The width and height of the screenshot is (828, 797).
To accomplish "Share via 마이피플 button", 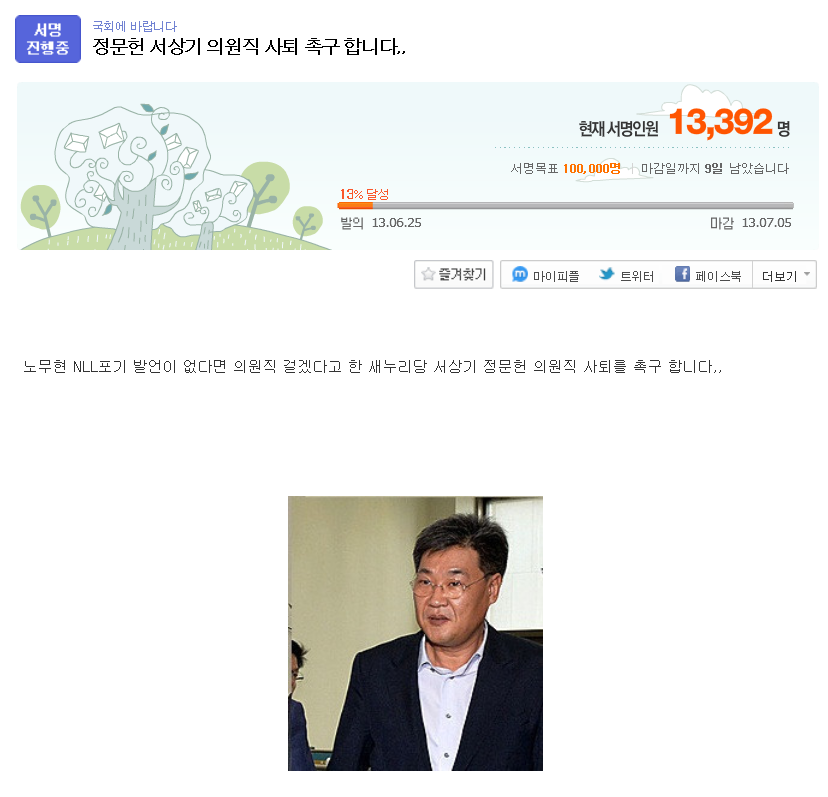I will 545,275.
